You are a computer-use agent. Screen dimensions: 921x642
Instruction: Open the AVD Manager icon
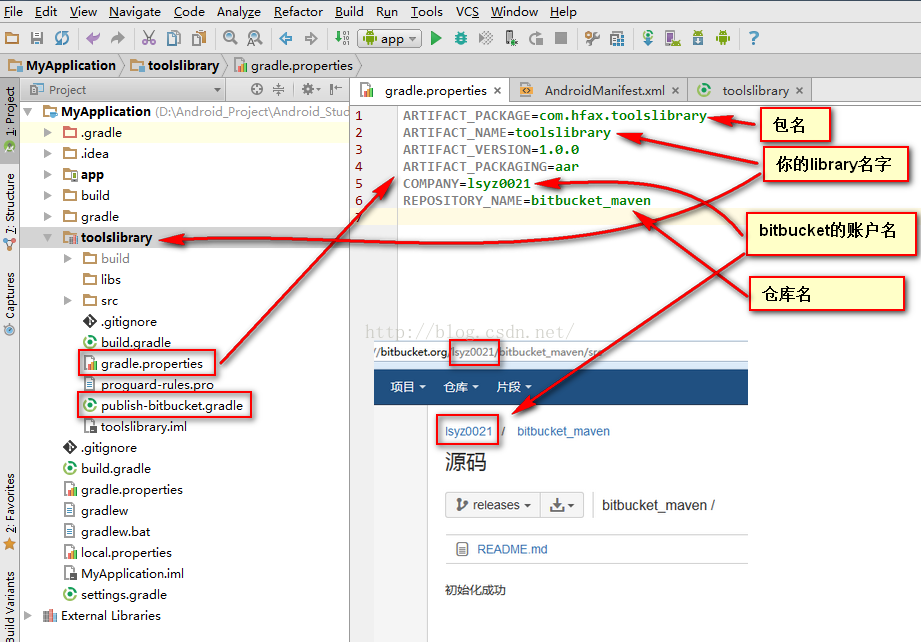673,39
